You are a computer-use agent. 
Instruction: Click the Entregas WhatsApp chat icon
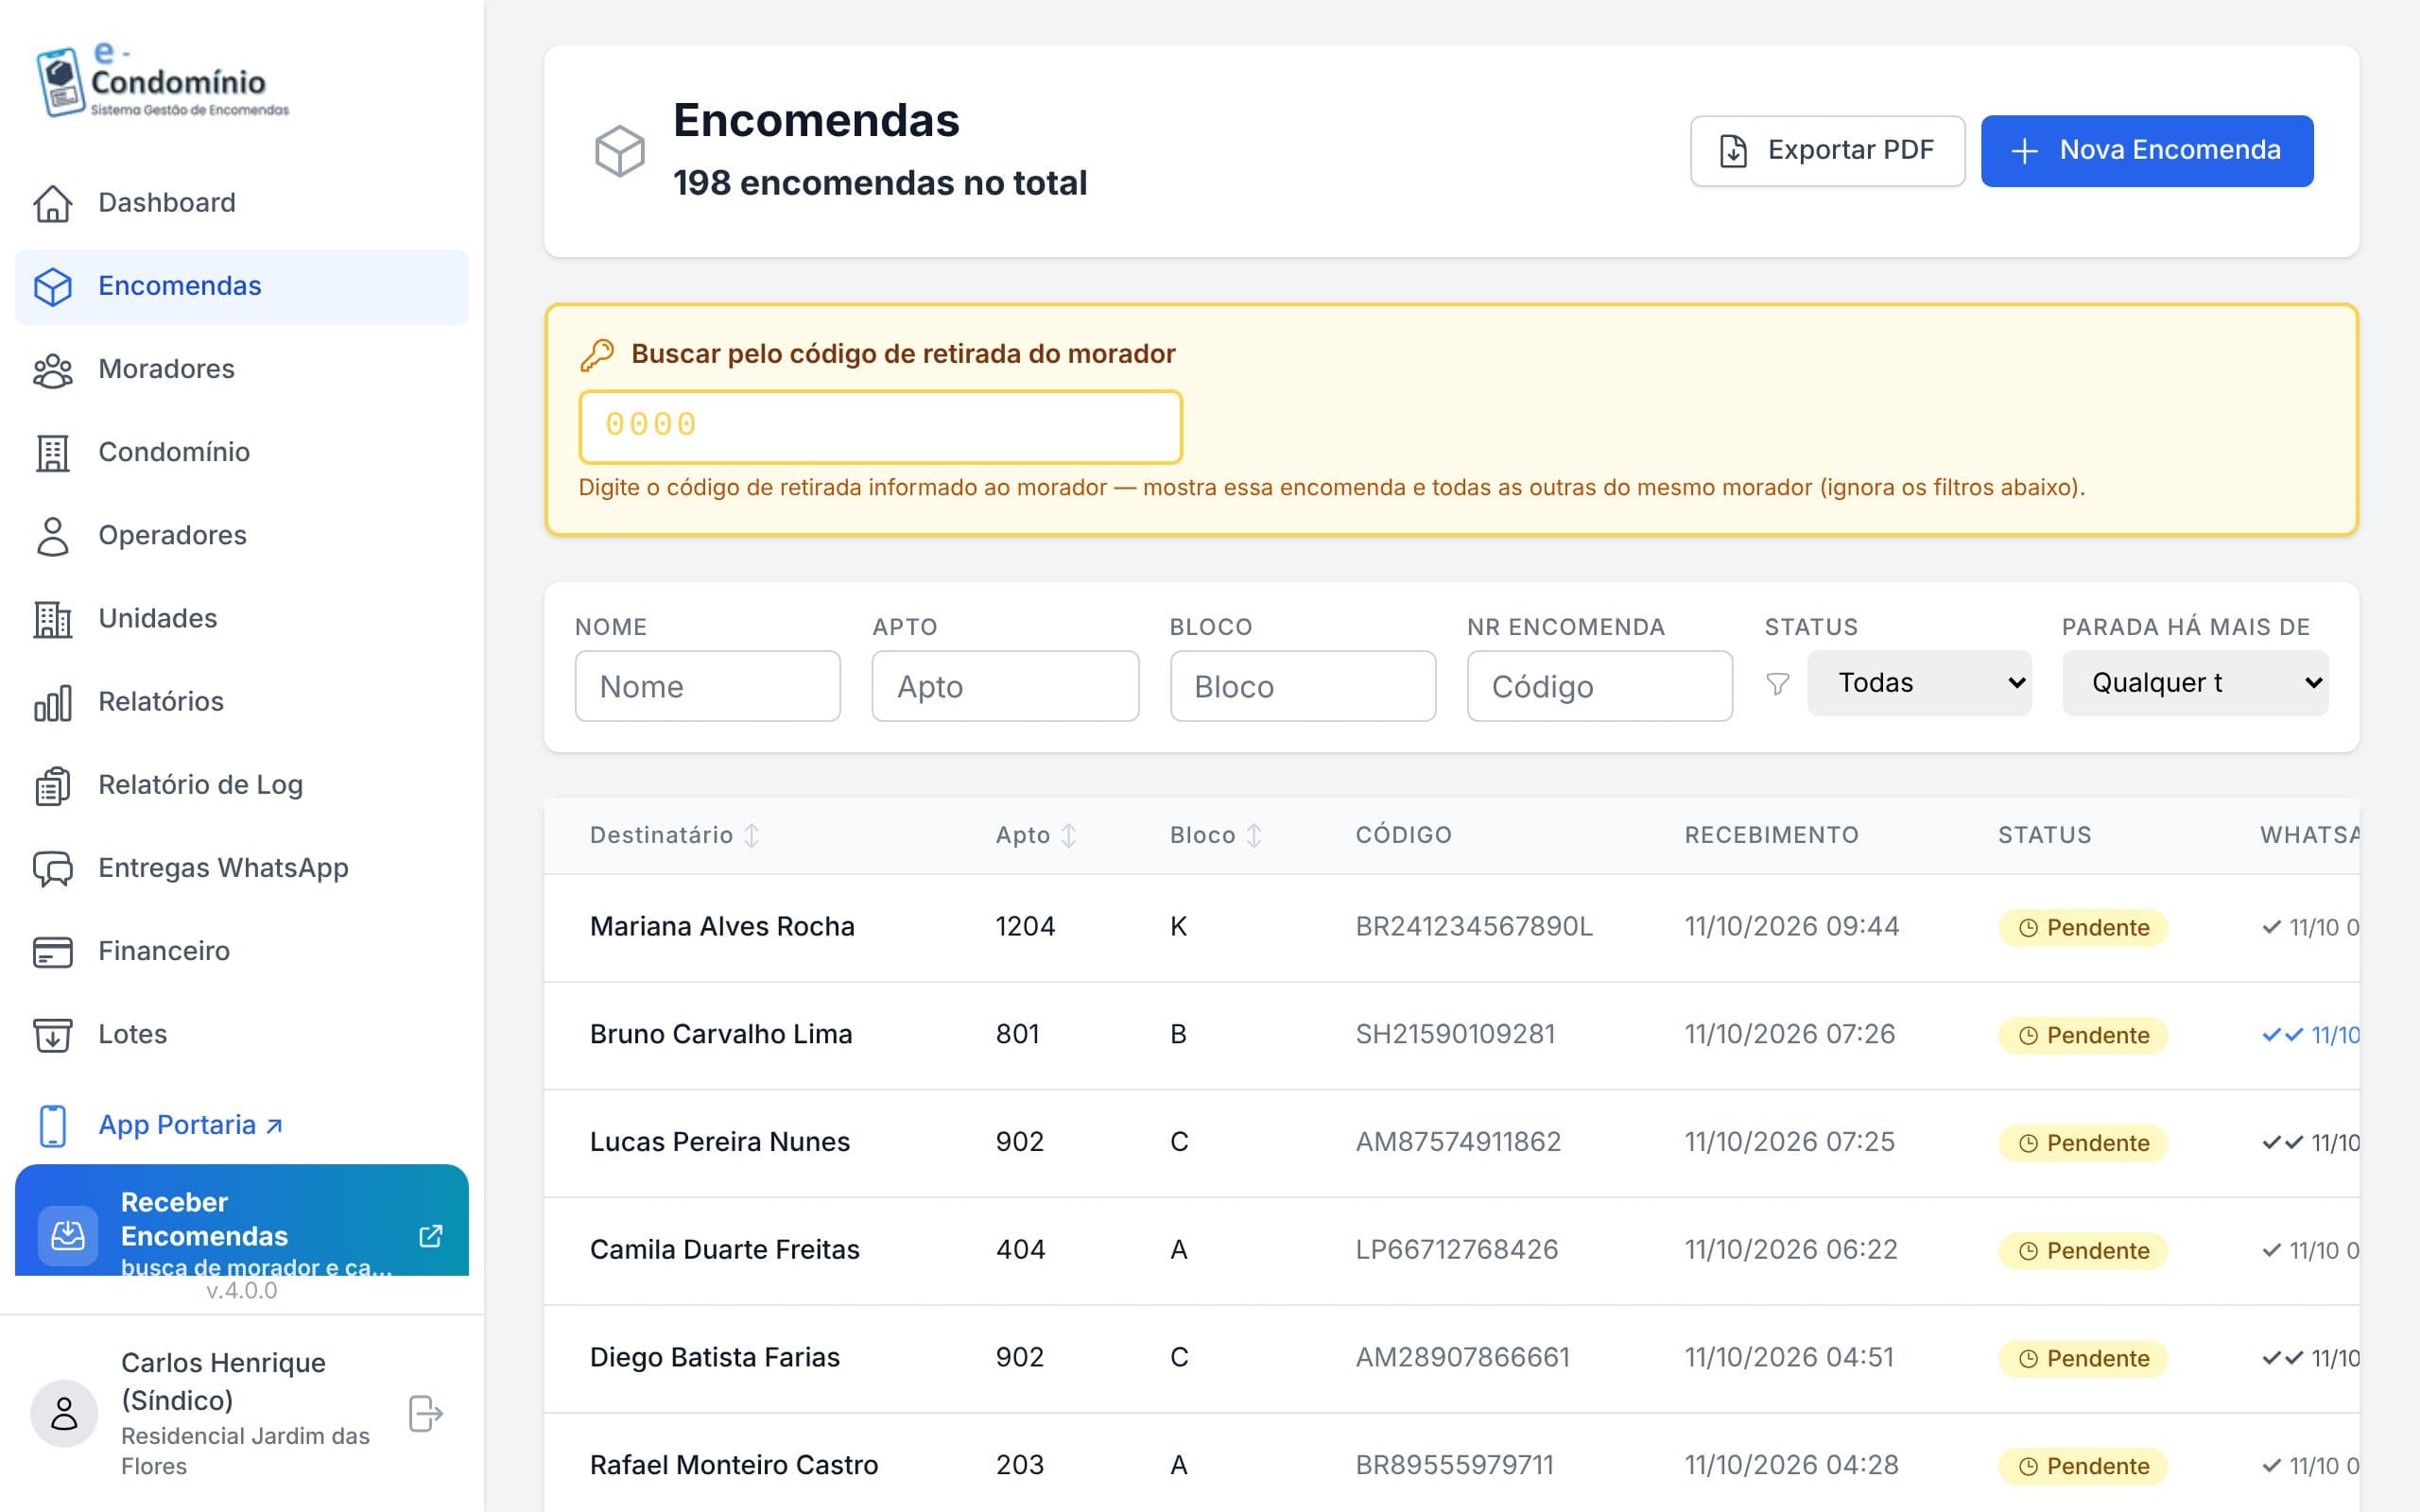click(53, 868)
